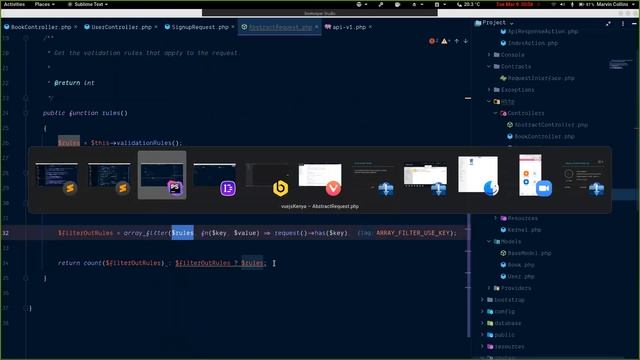The image size is (640, 360).
Task: Collapse the Http folder
Action: click(x=489, y=101)
